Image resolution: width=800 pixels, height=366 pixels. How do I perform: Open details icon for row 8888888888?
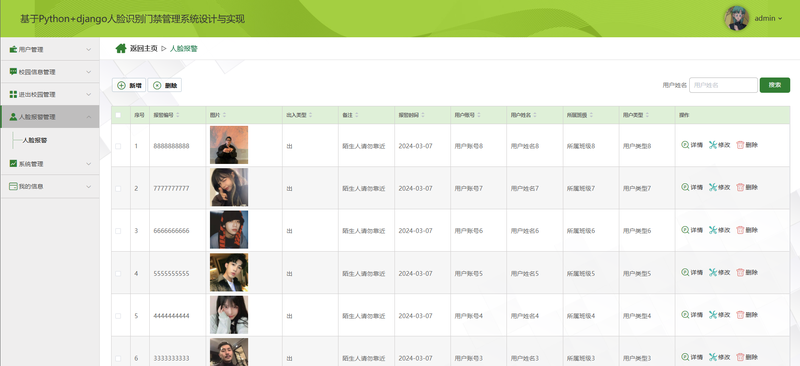685,145
